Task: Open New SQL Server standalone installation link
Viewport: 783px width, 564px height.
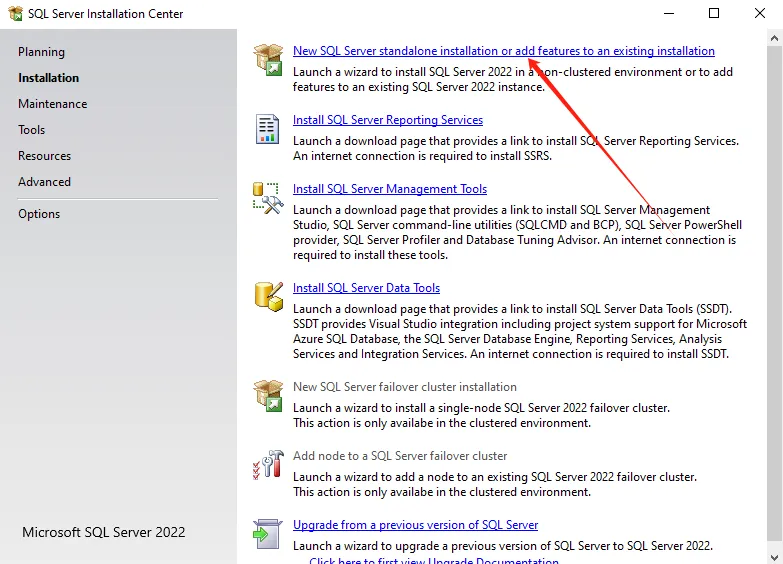Action: [x=503, y=51]
